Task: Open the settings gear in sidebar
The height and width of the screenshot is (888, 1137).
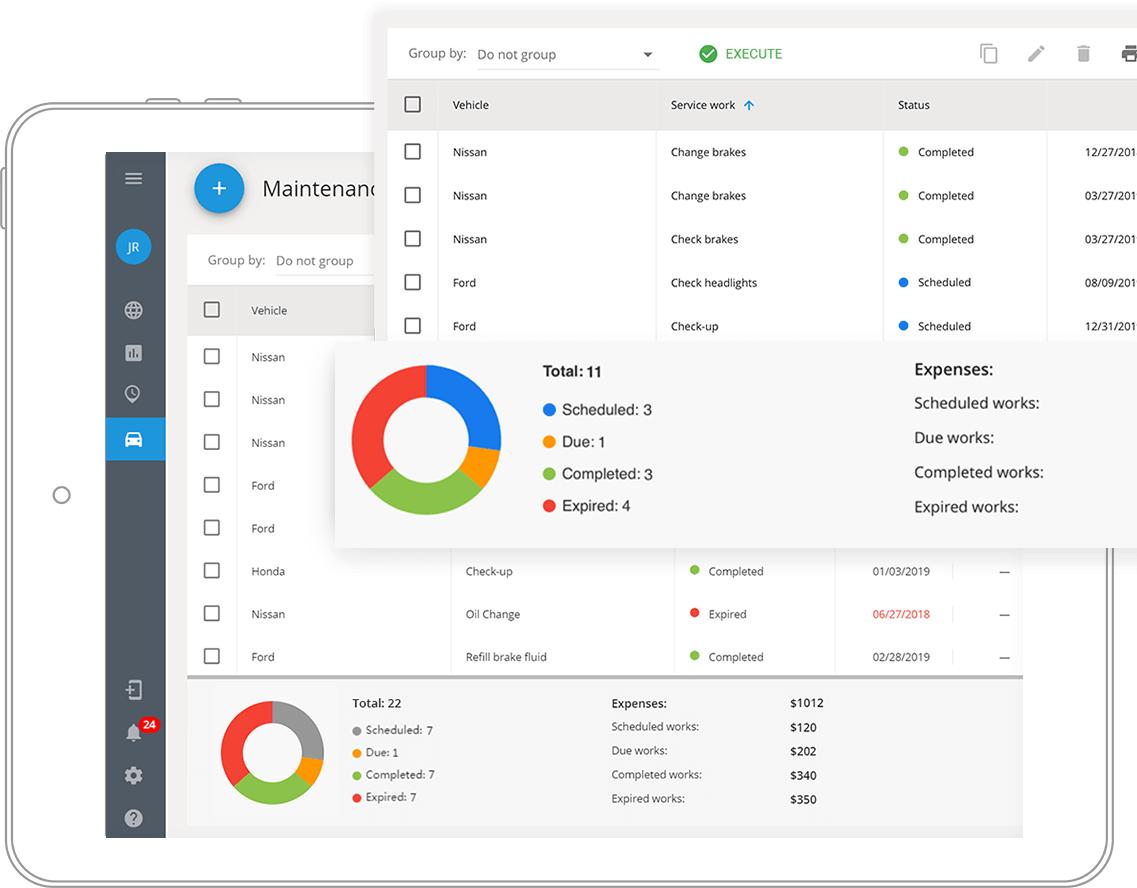Action: pyautogui.click(x=133, y=776)
